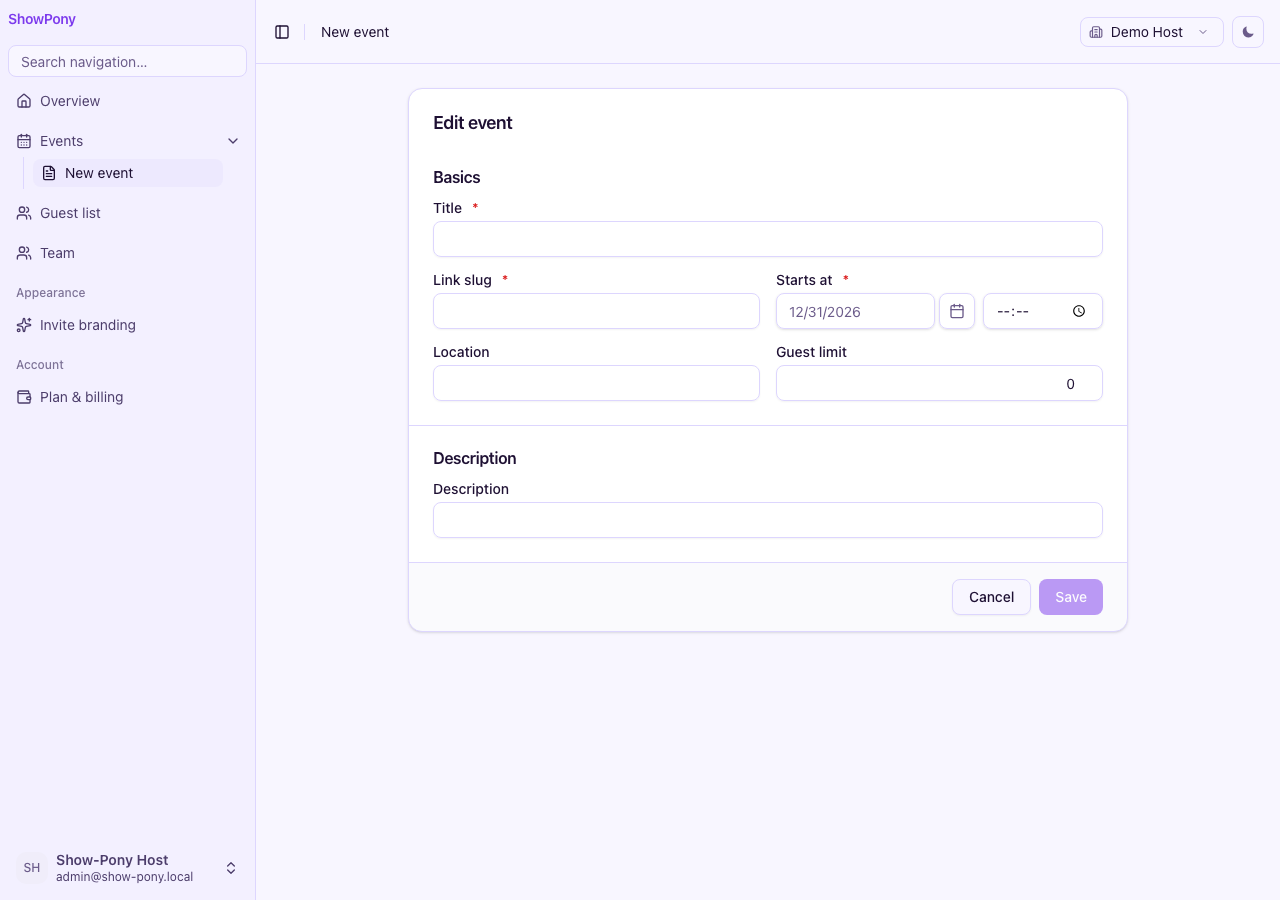Viewport: 1280px width, 900px height.
Task: Select New event in sidebar
Action: [x=128, y=173]
